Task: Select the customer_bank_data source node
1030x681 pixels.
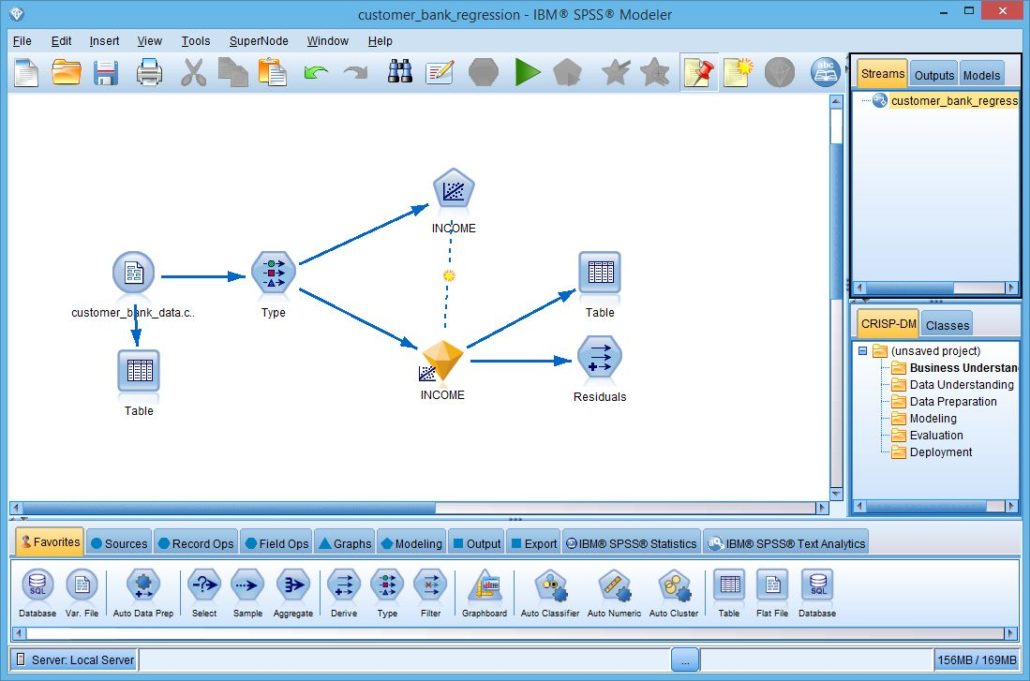Action: 133,273
